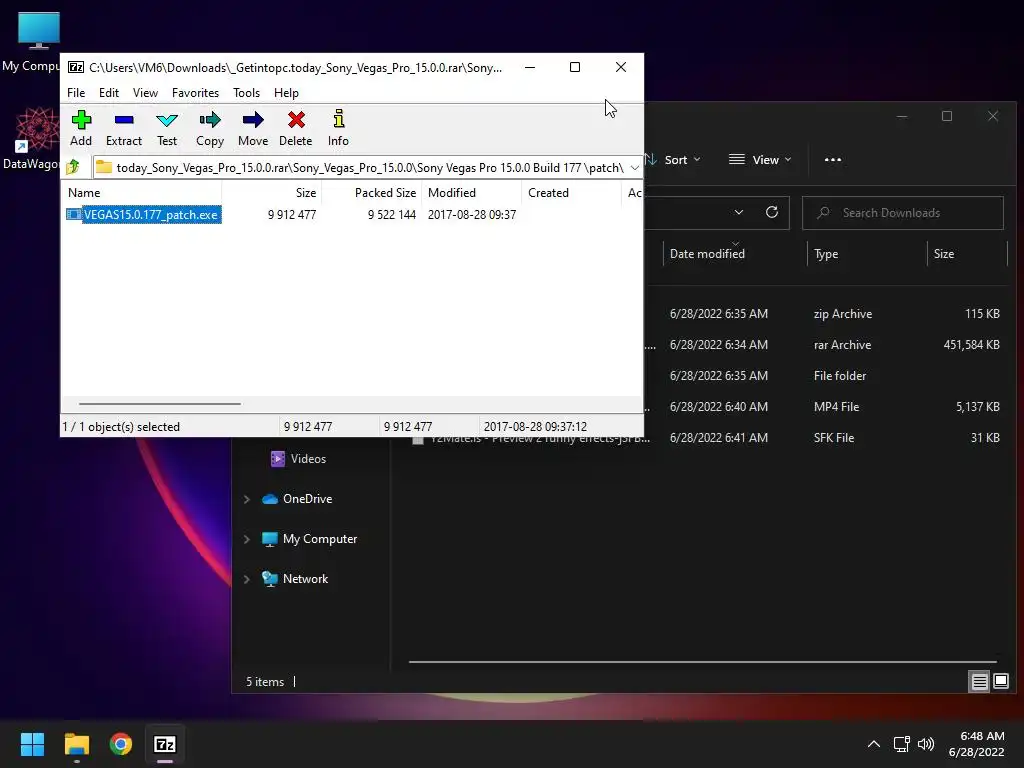1024x768 pixels.
Task: Expand the Network tree node
Action: click(x=247, y=579)
